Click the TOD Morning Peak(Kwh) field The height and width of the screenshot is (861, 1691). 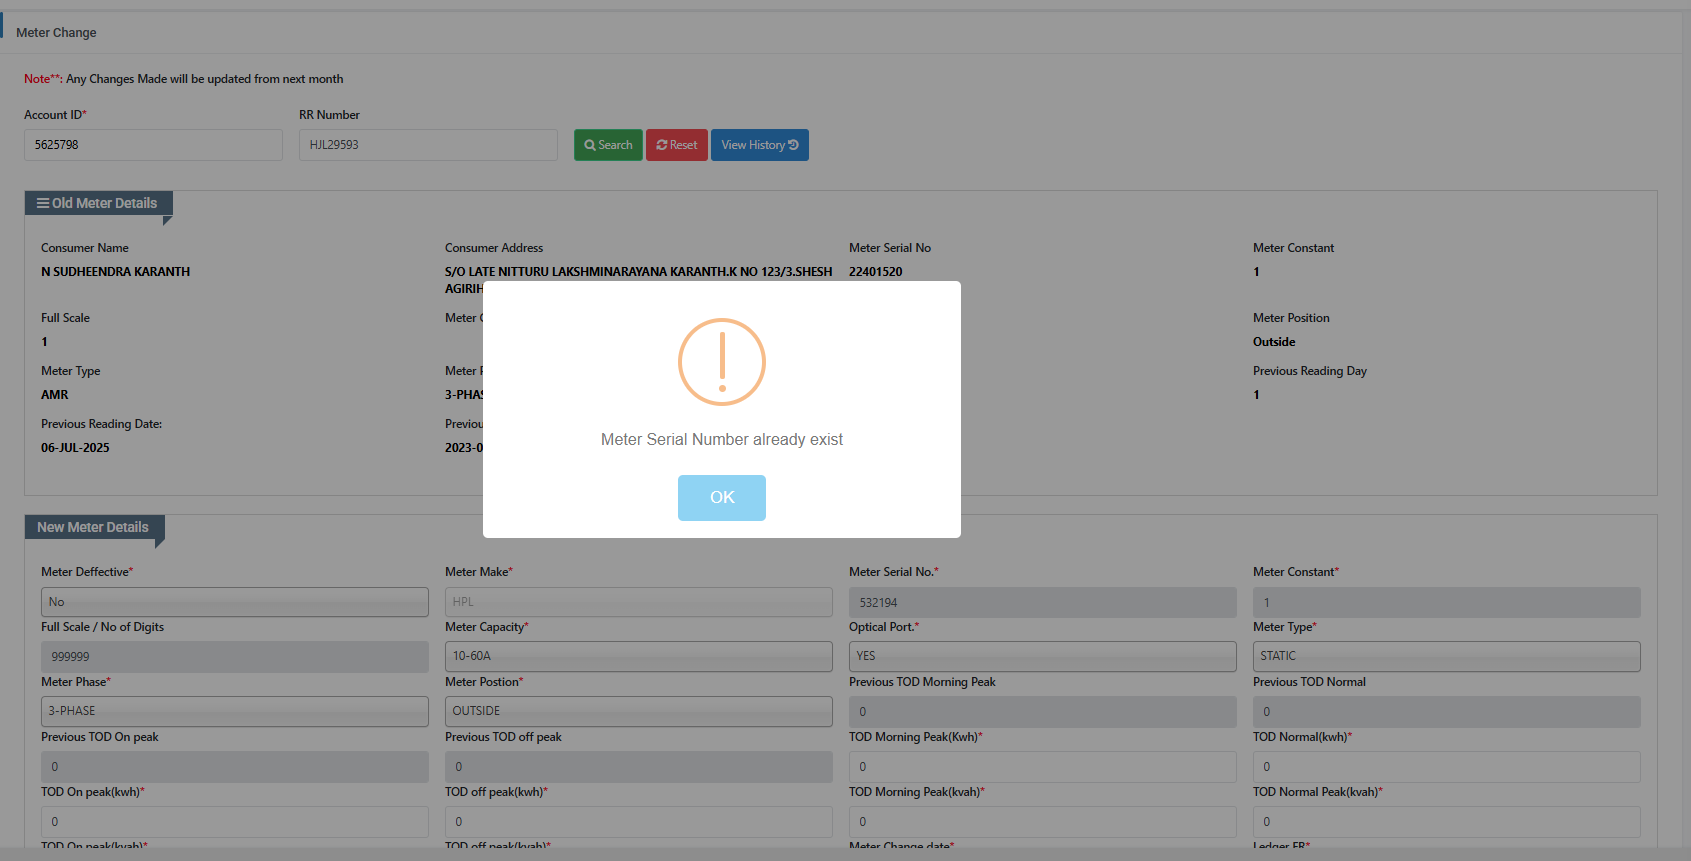(x=1042, y=767)
